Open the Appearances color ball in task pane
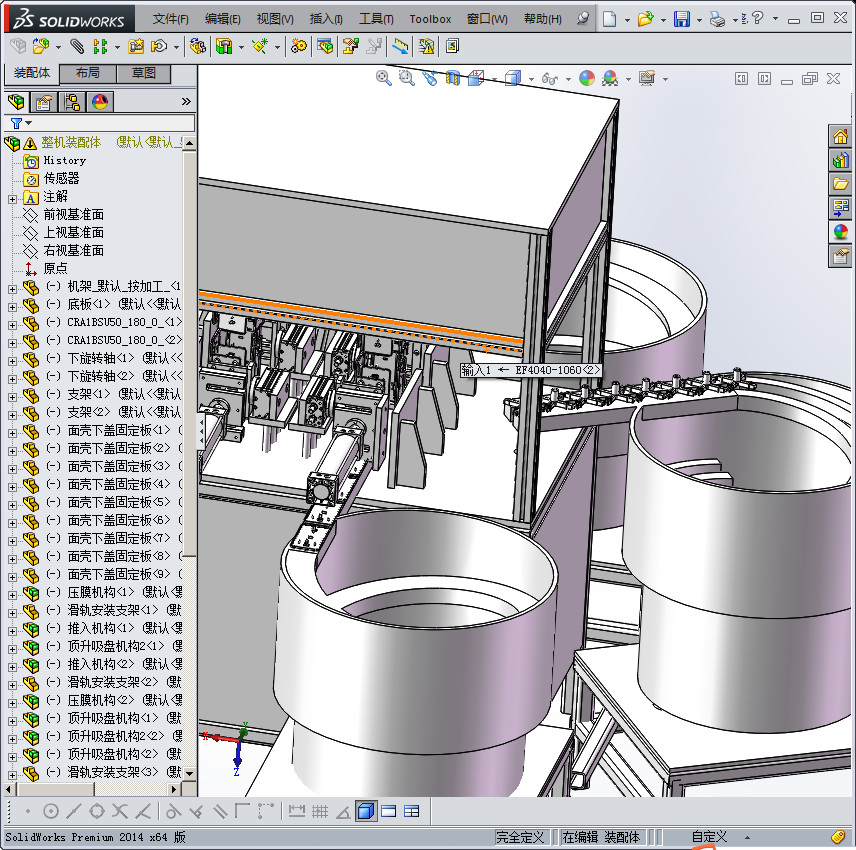This screenshot has height=850, width=856. pyautogui.click(x=840, y=232)
